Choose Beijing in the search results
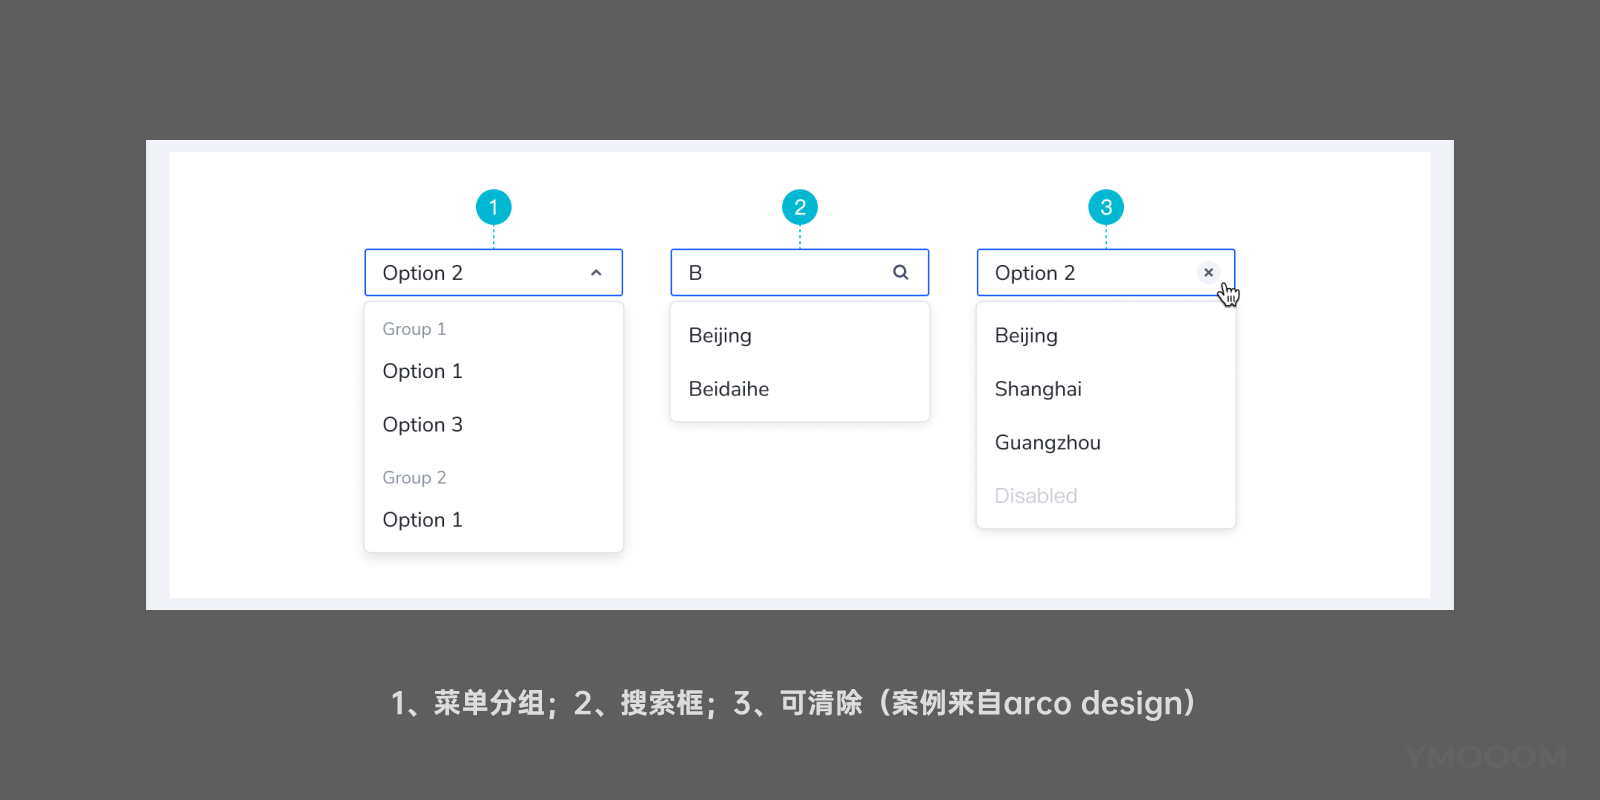 (720, 336)
